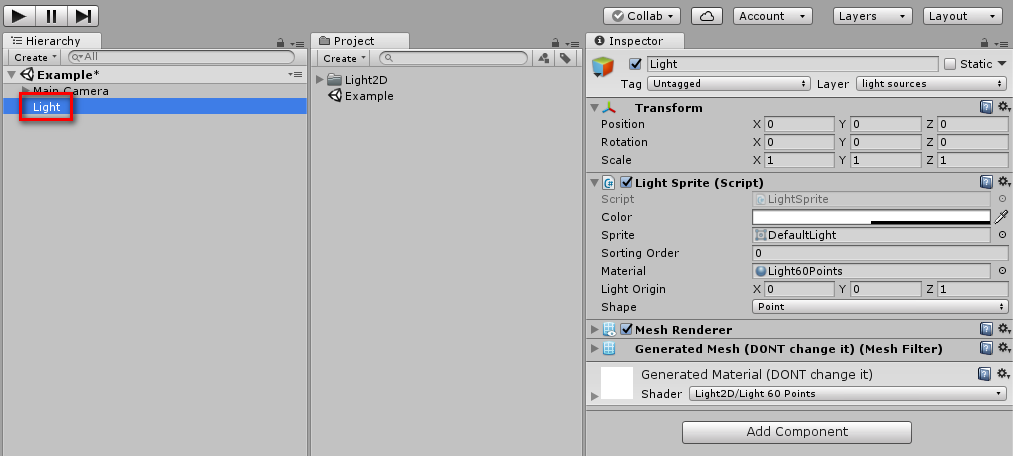Advance one frame with the Step button
Screen dimensions: 1013x456
(x=83, y=16)
